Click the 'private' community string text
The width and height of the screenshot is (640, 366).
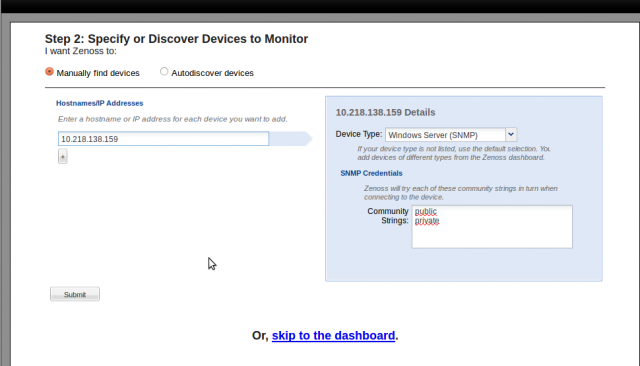tap(427, 221)
